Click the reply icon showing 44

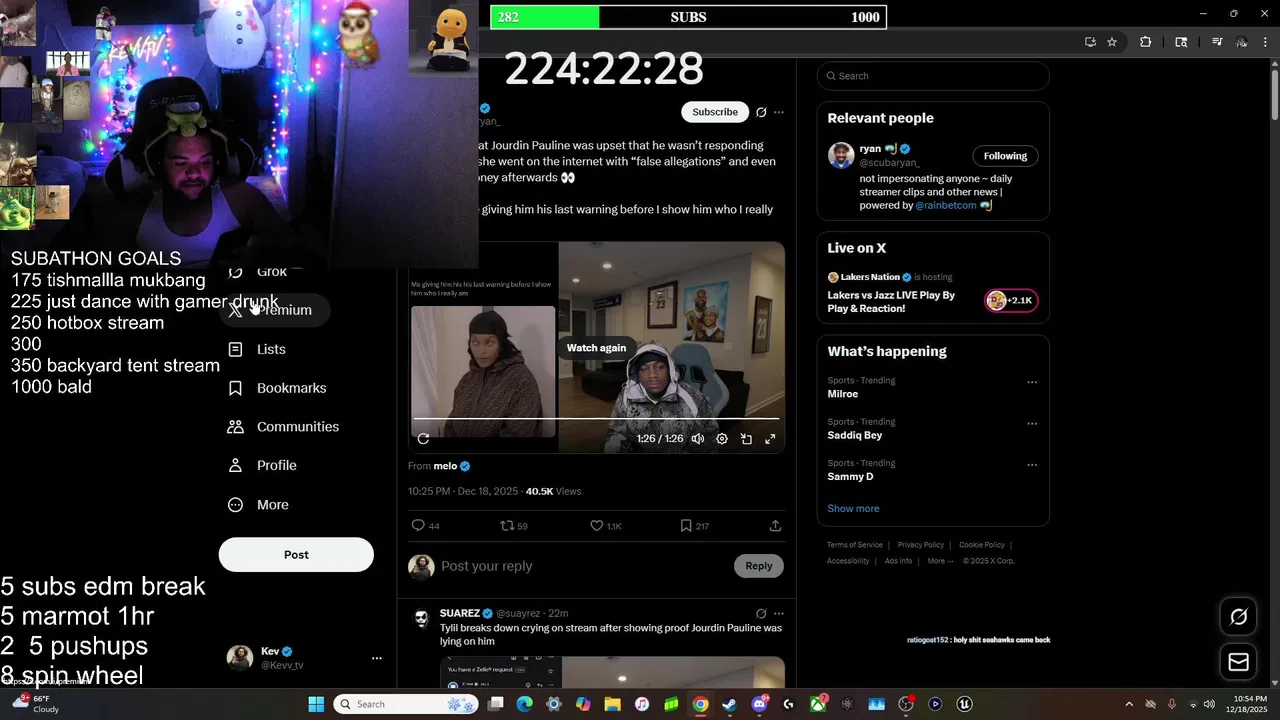point(425,525)
